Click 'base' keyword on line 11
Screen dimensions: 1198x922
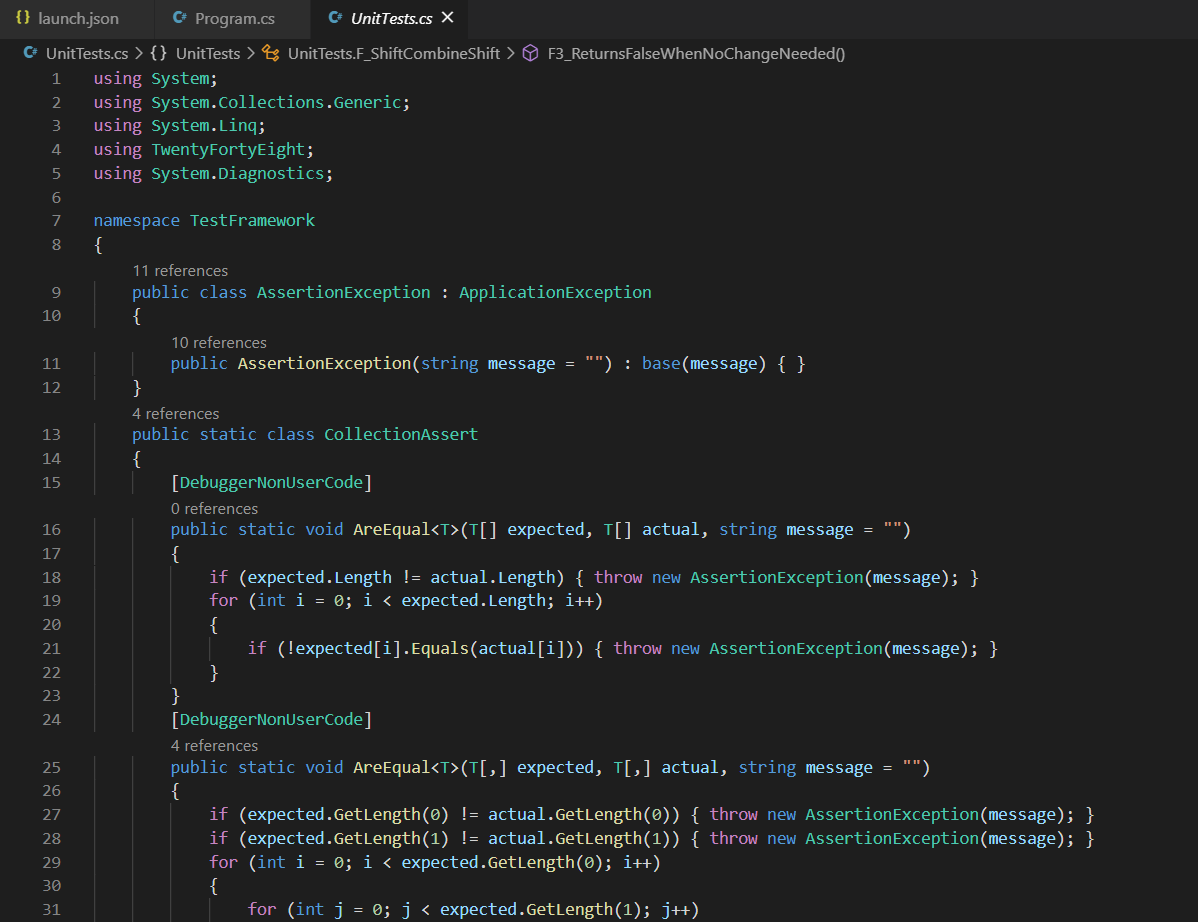pyautogui.click(x=661, y=364)
